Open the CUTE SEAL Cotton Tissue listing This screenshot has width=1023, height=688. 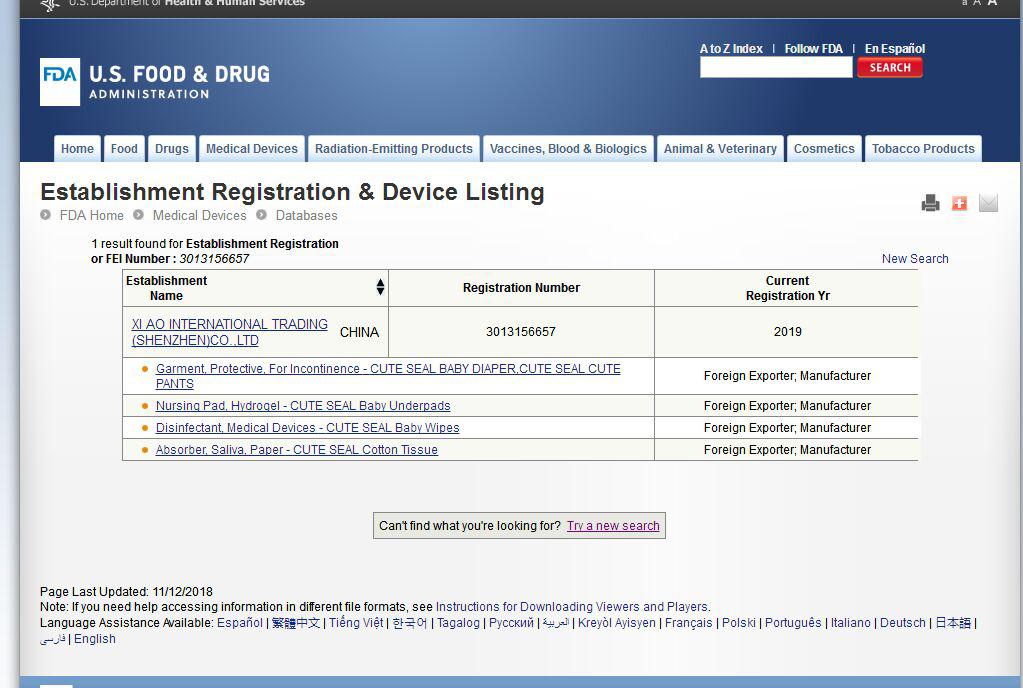pyautogui.click(x=296, y=450)
